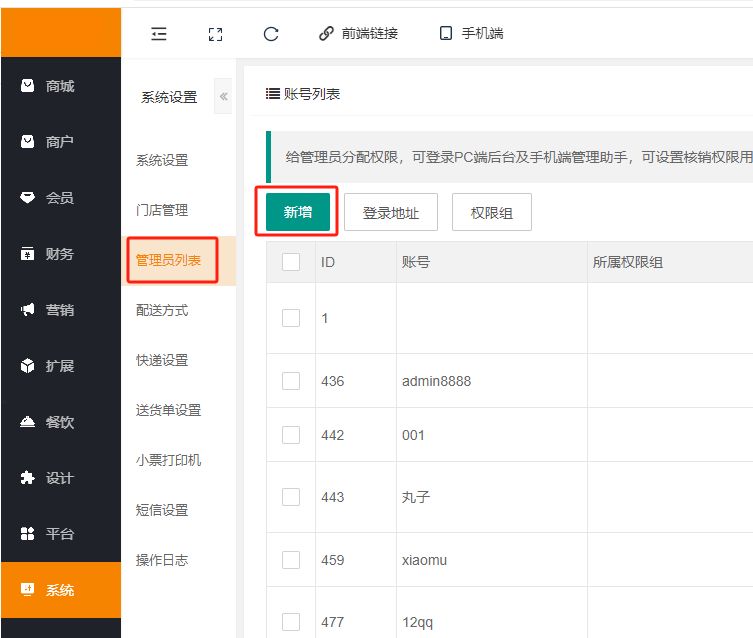Open the 营销 marketing section
Viewport: 753px width, 638px height.
coord(60,310)
